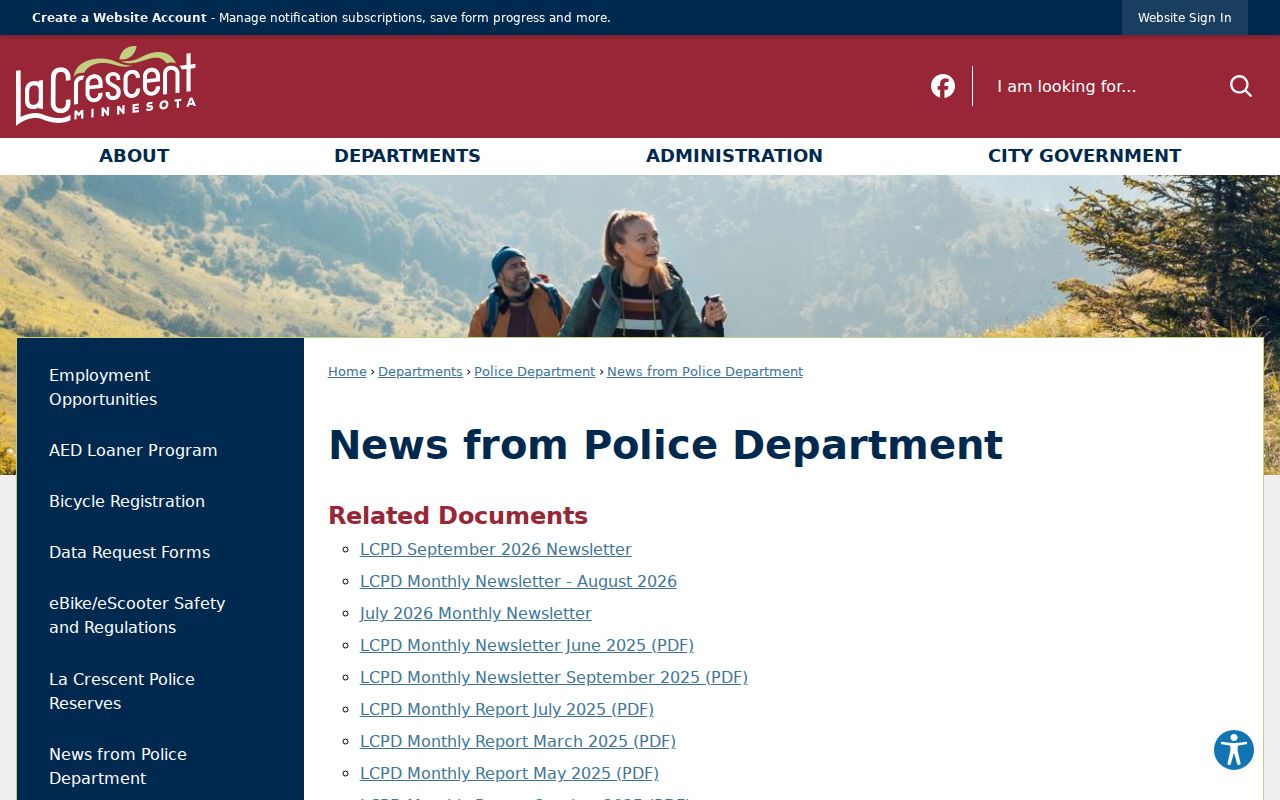This screenshot has width=1280, height=800.
Task: Open the ADMINISTRATION menu
Action: coord(734,156)
